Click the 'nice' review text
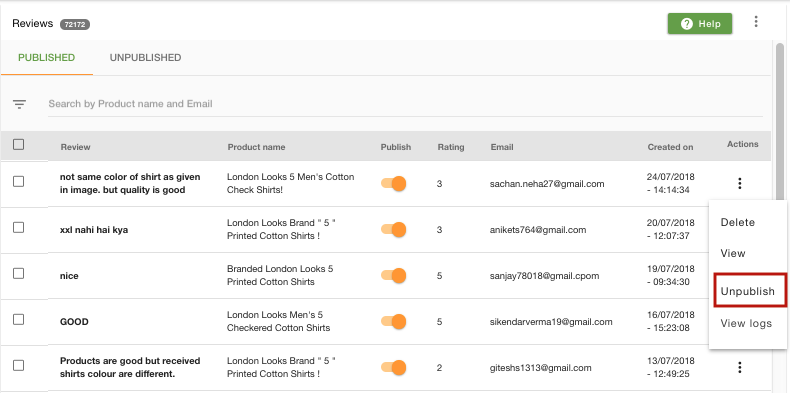This screenshot has height=393, width=790. pos(69,276)
